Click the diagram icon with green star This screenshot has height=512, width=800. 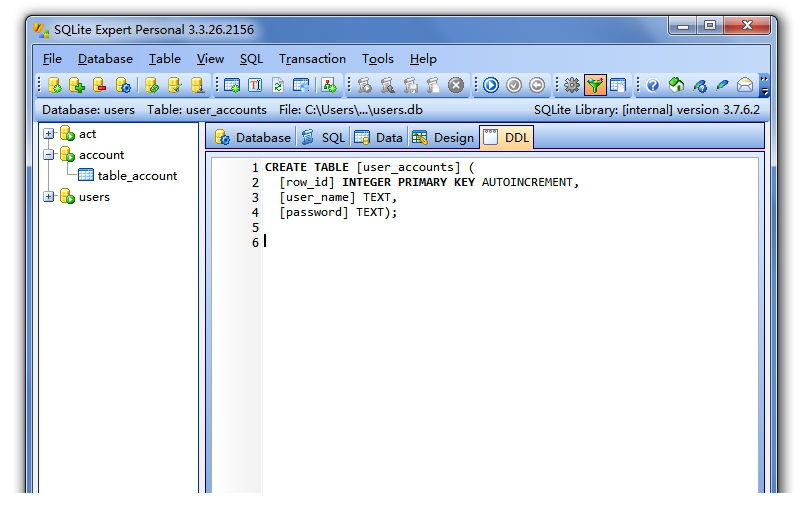click(329, 85)
